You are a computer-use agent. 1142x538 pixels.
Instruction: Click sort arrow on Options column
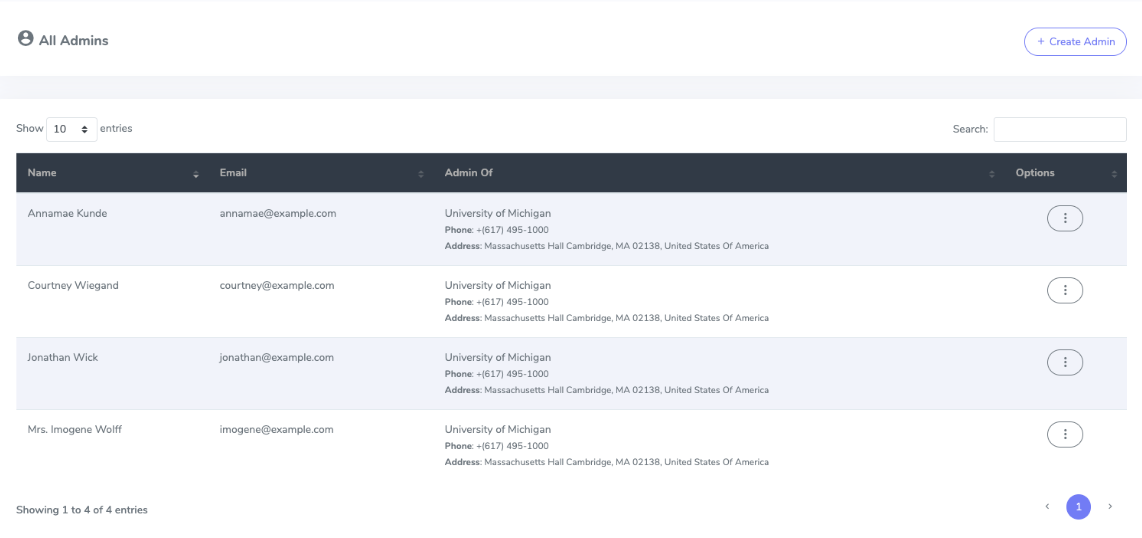[x=1114, y=174]
